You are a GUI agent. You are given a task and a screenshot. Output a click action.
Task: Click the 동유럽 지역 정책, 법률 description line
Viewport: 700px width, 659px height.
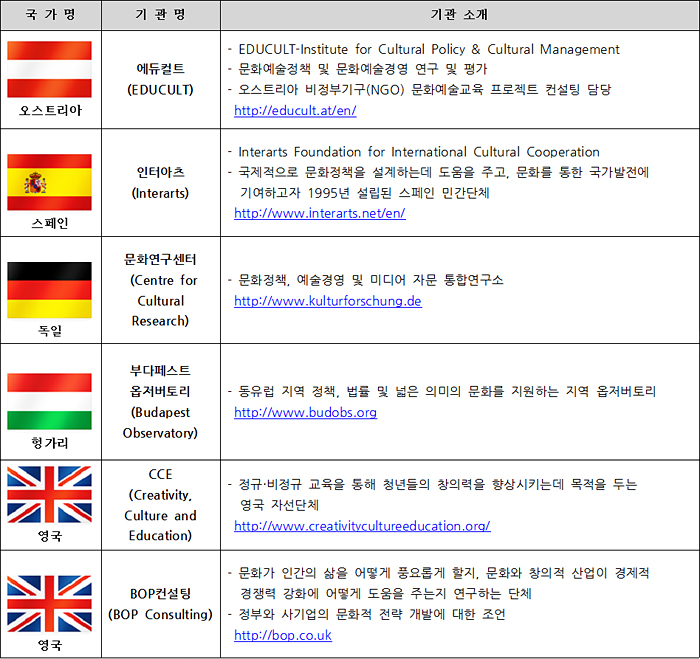447,392
